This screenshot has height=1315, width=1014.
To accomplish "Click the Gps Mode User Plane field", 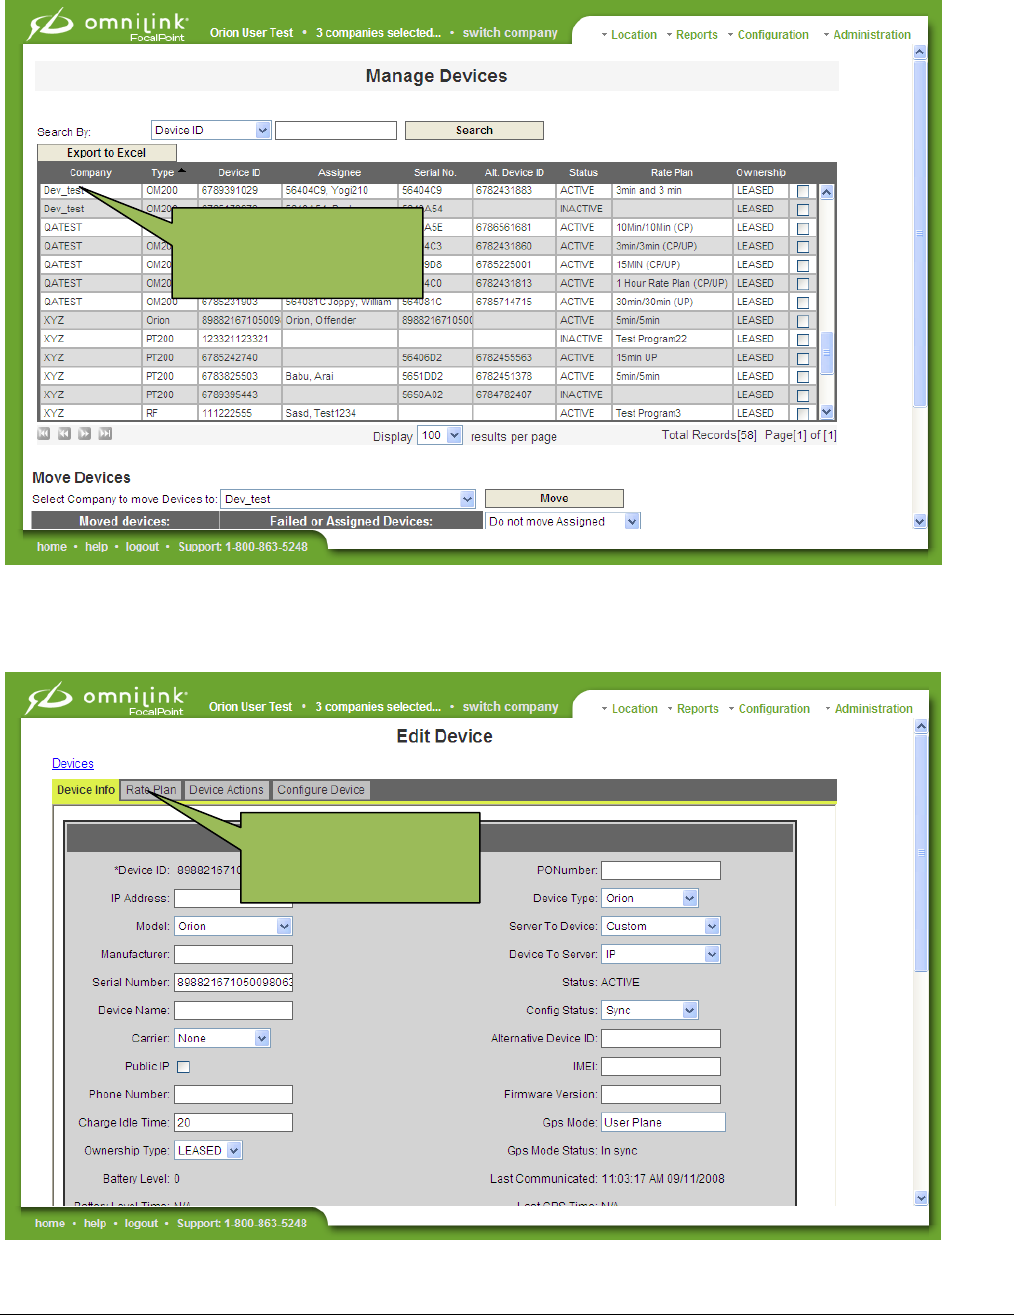I will click(663, 1122).
